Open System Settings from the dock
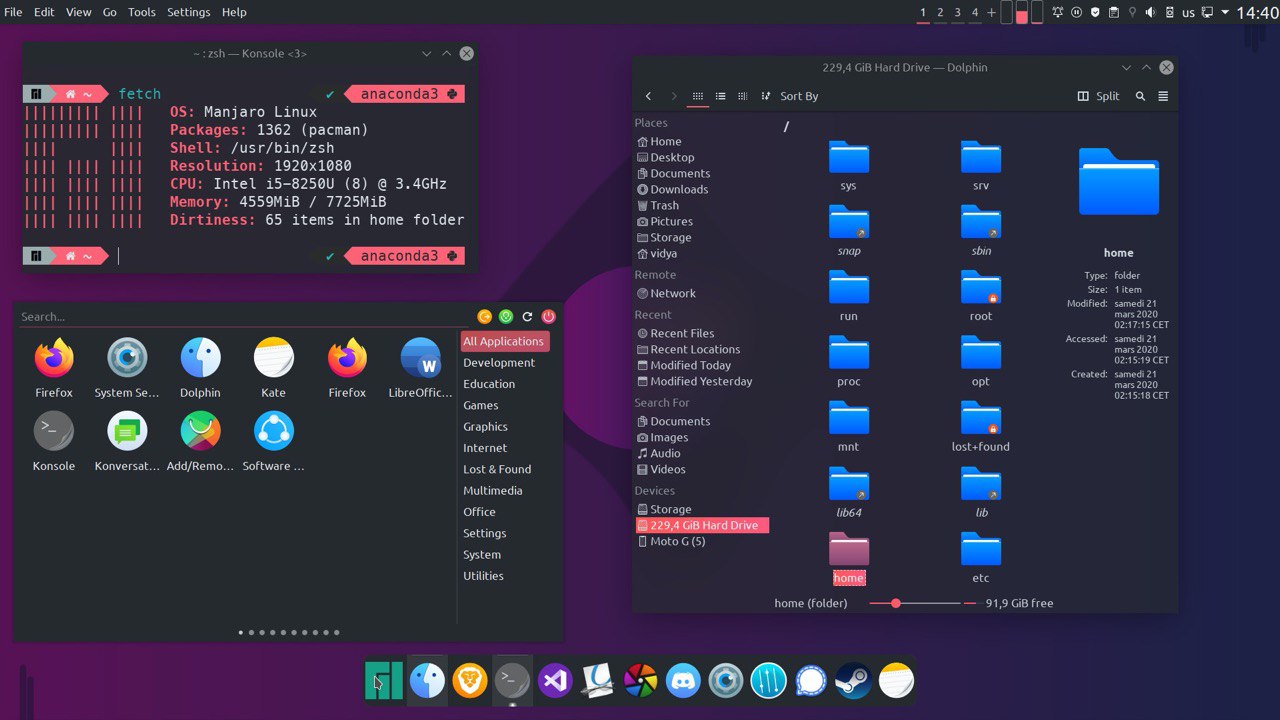The image size is (1280, 720). [x=726, y=681]
